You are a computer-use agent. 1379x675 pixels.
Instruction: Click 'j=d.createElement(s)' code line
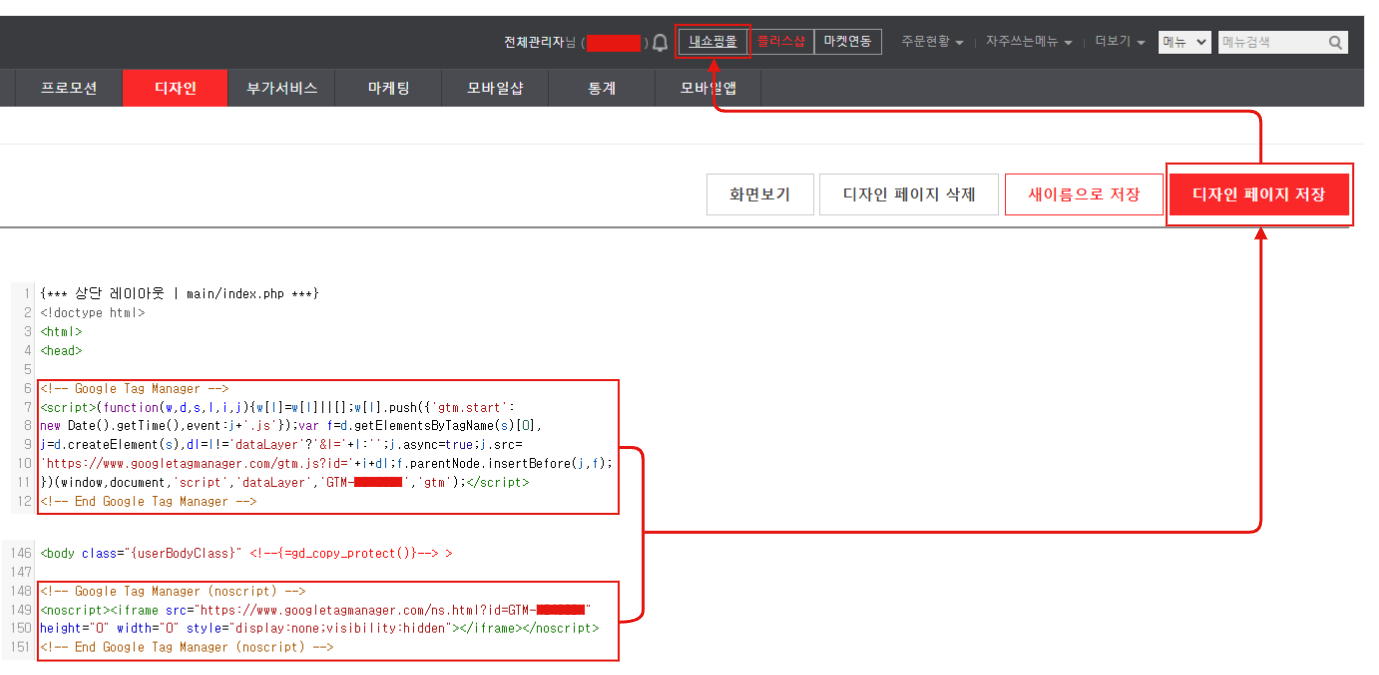click(x=281, y=444)
